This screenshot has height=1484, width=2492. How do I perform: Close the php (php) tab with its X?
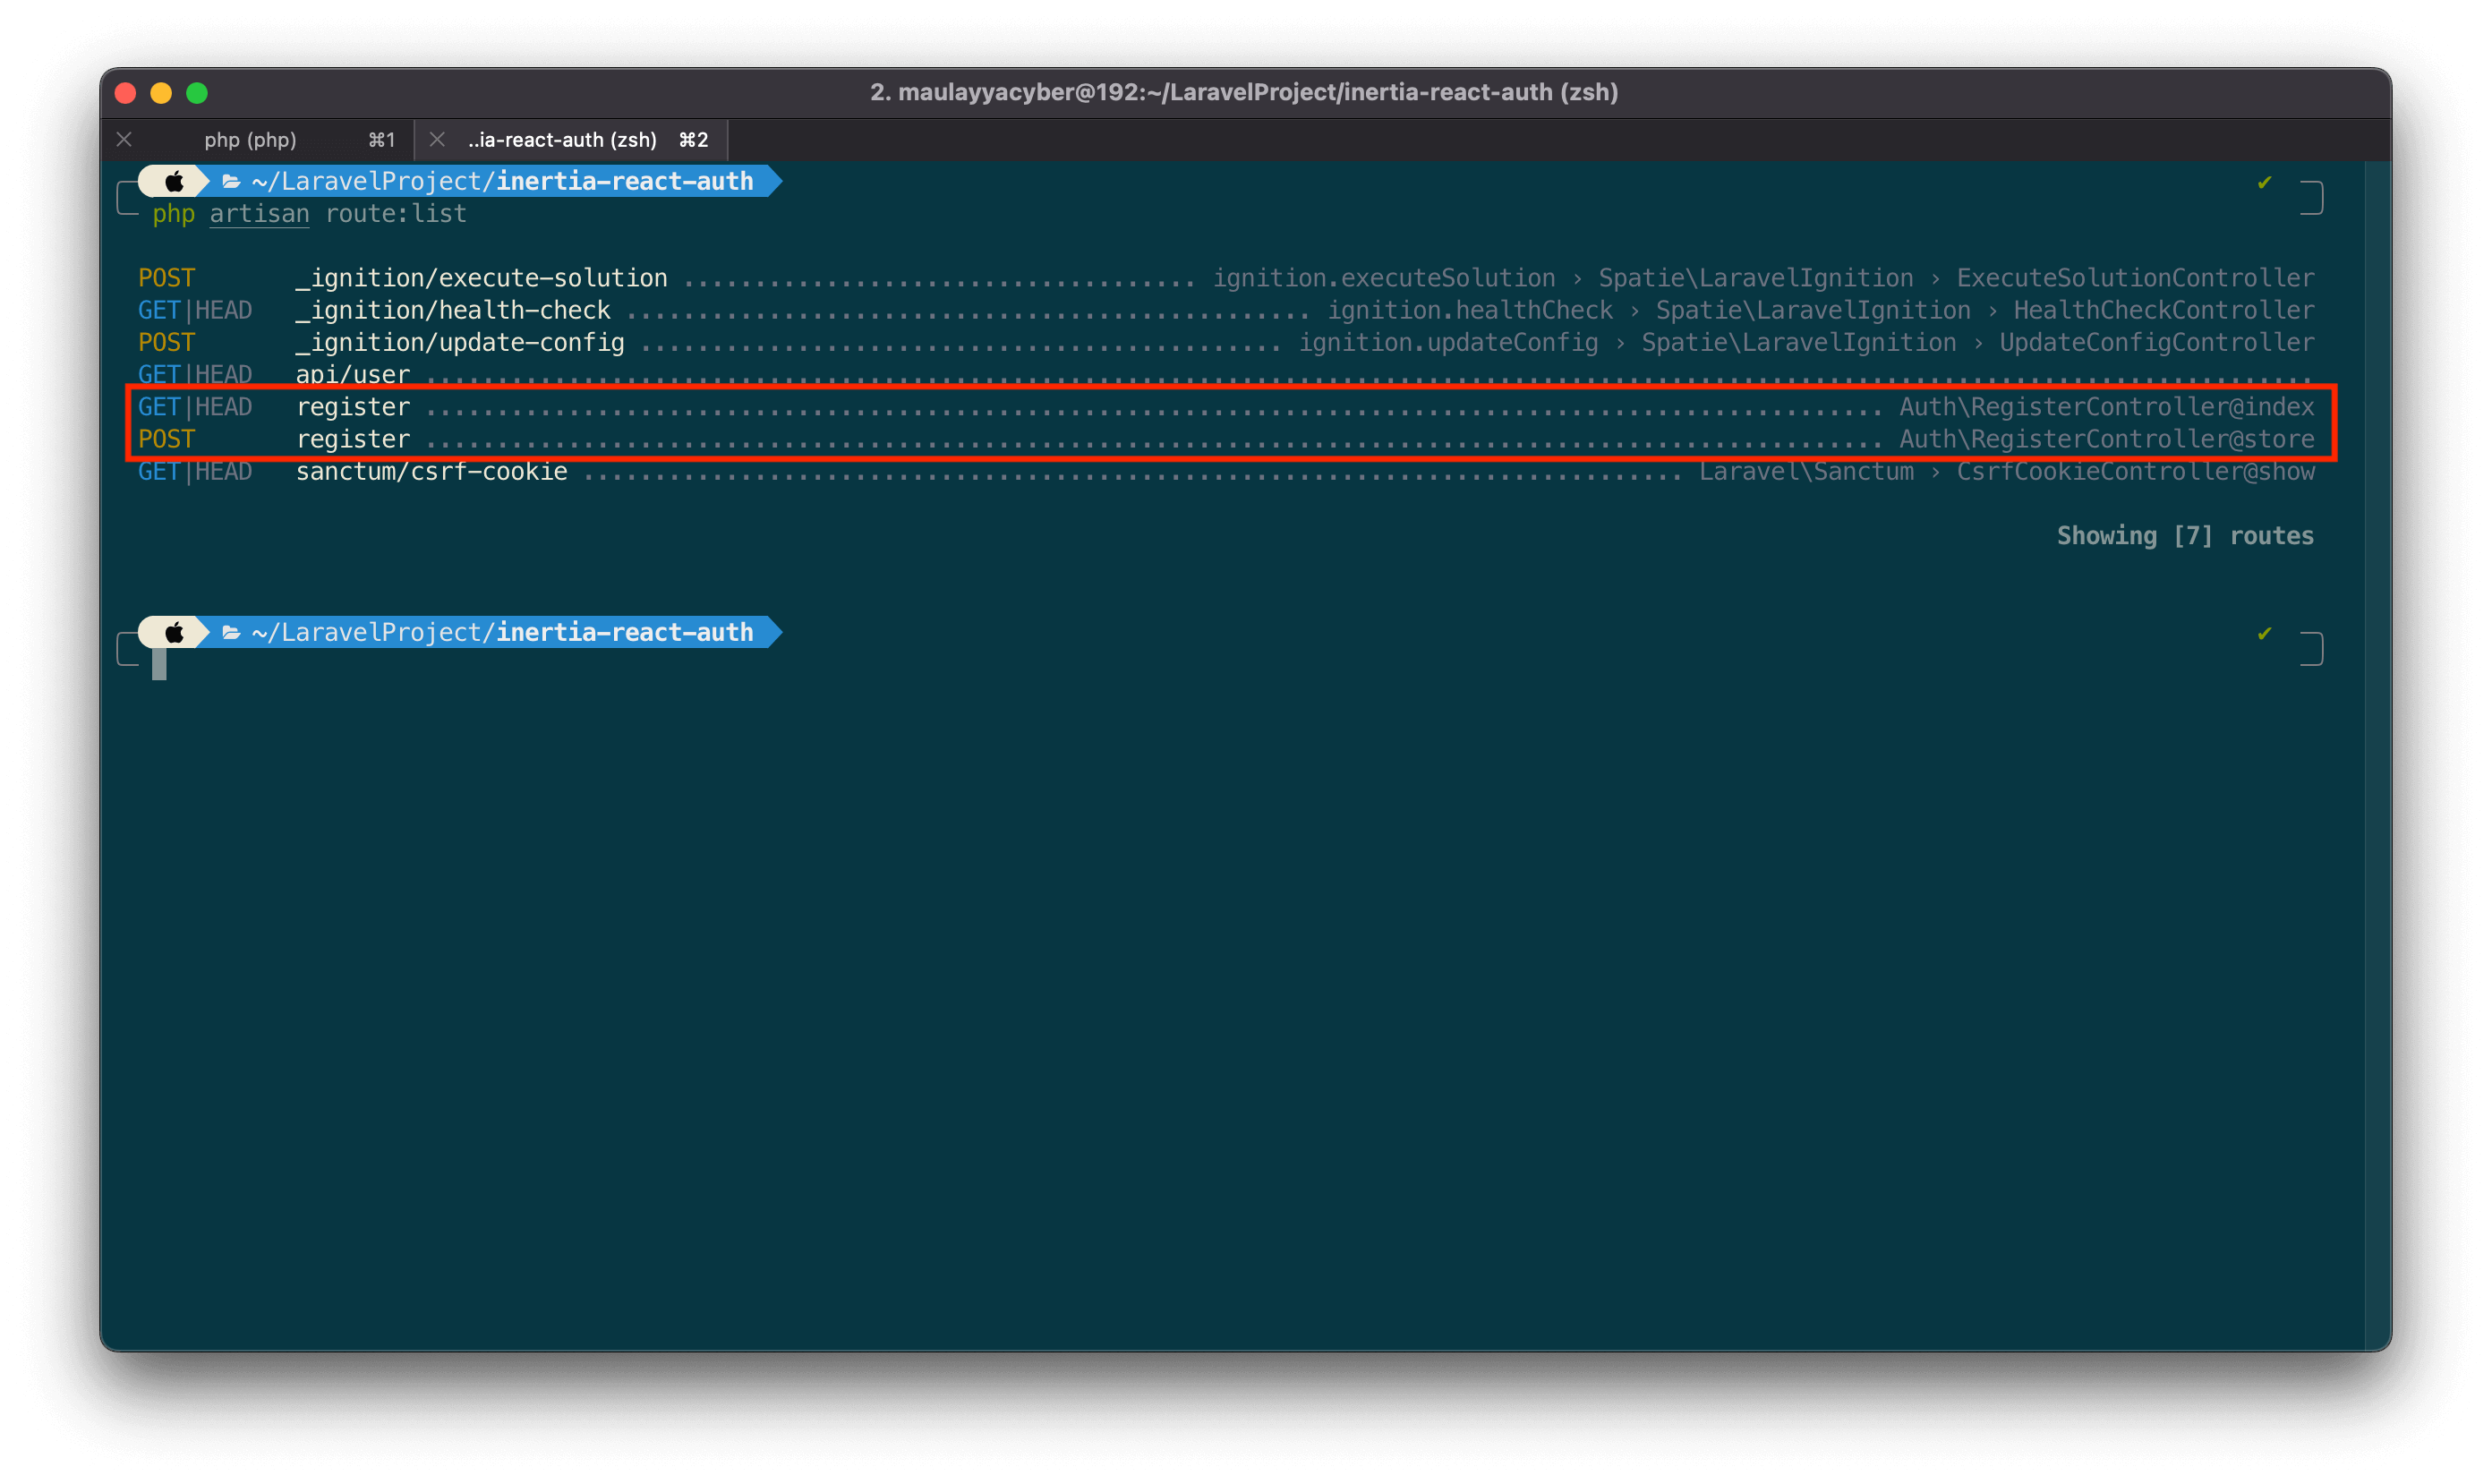[x=124, y=140]
